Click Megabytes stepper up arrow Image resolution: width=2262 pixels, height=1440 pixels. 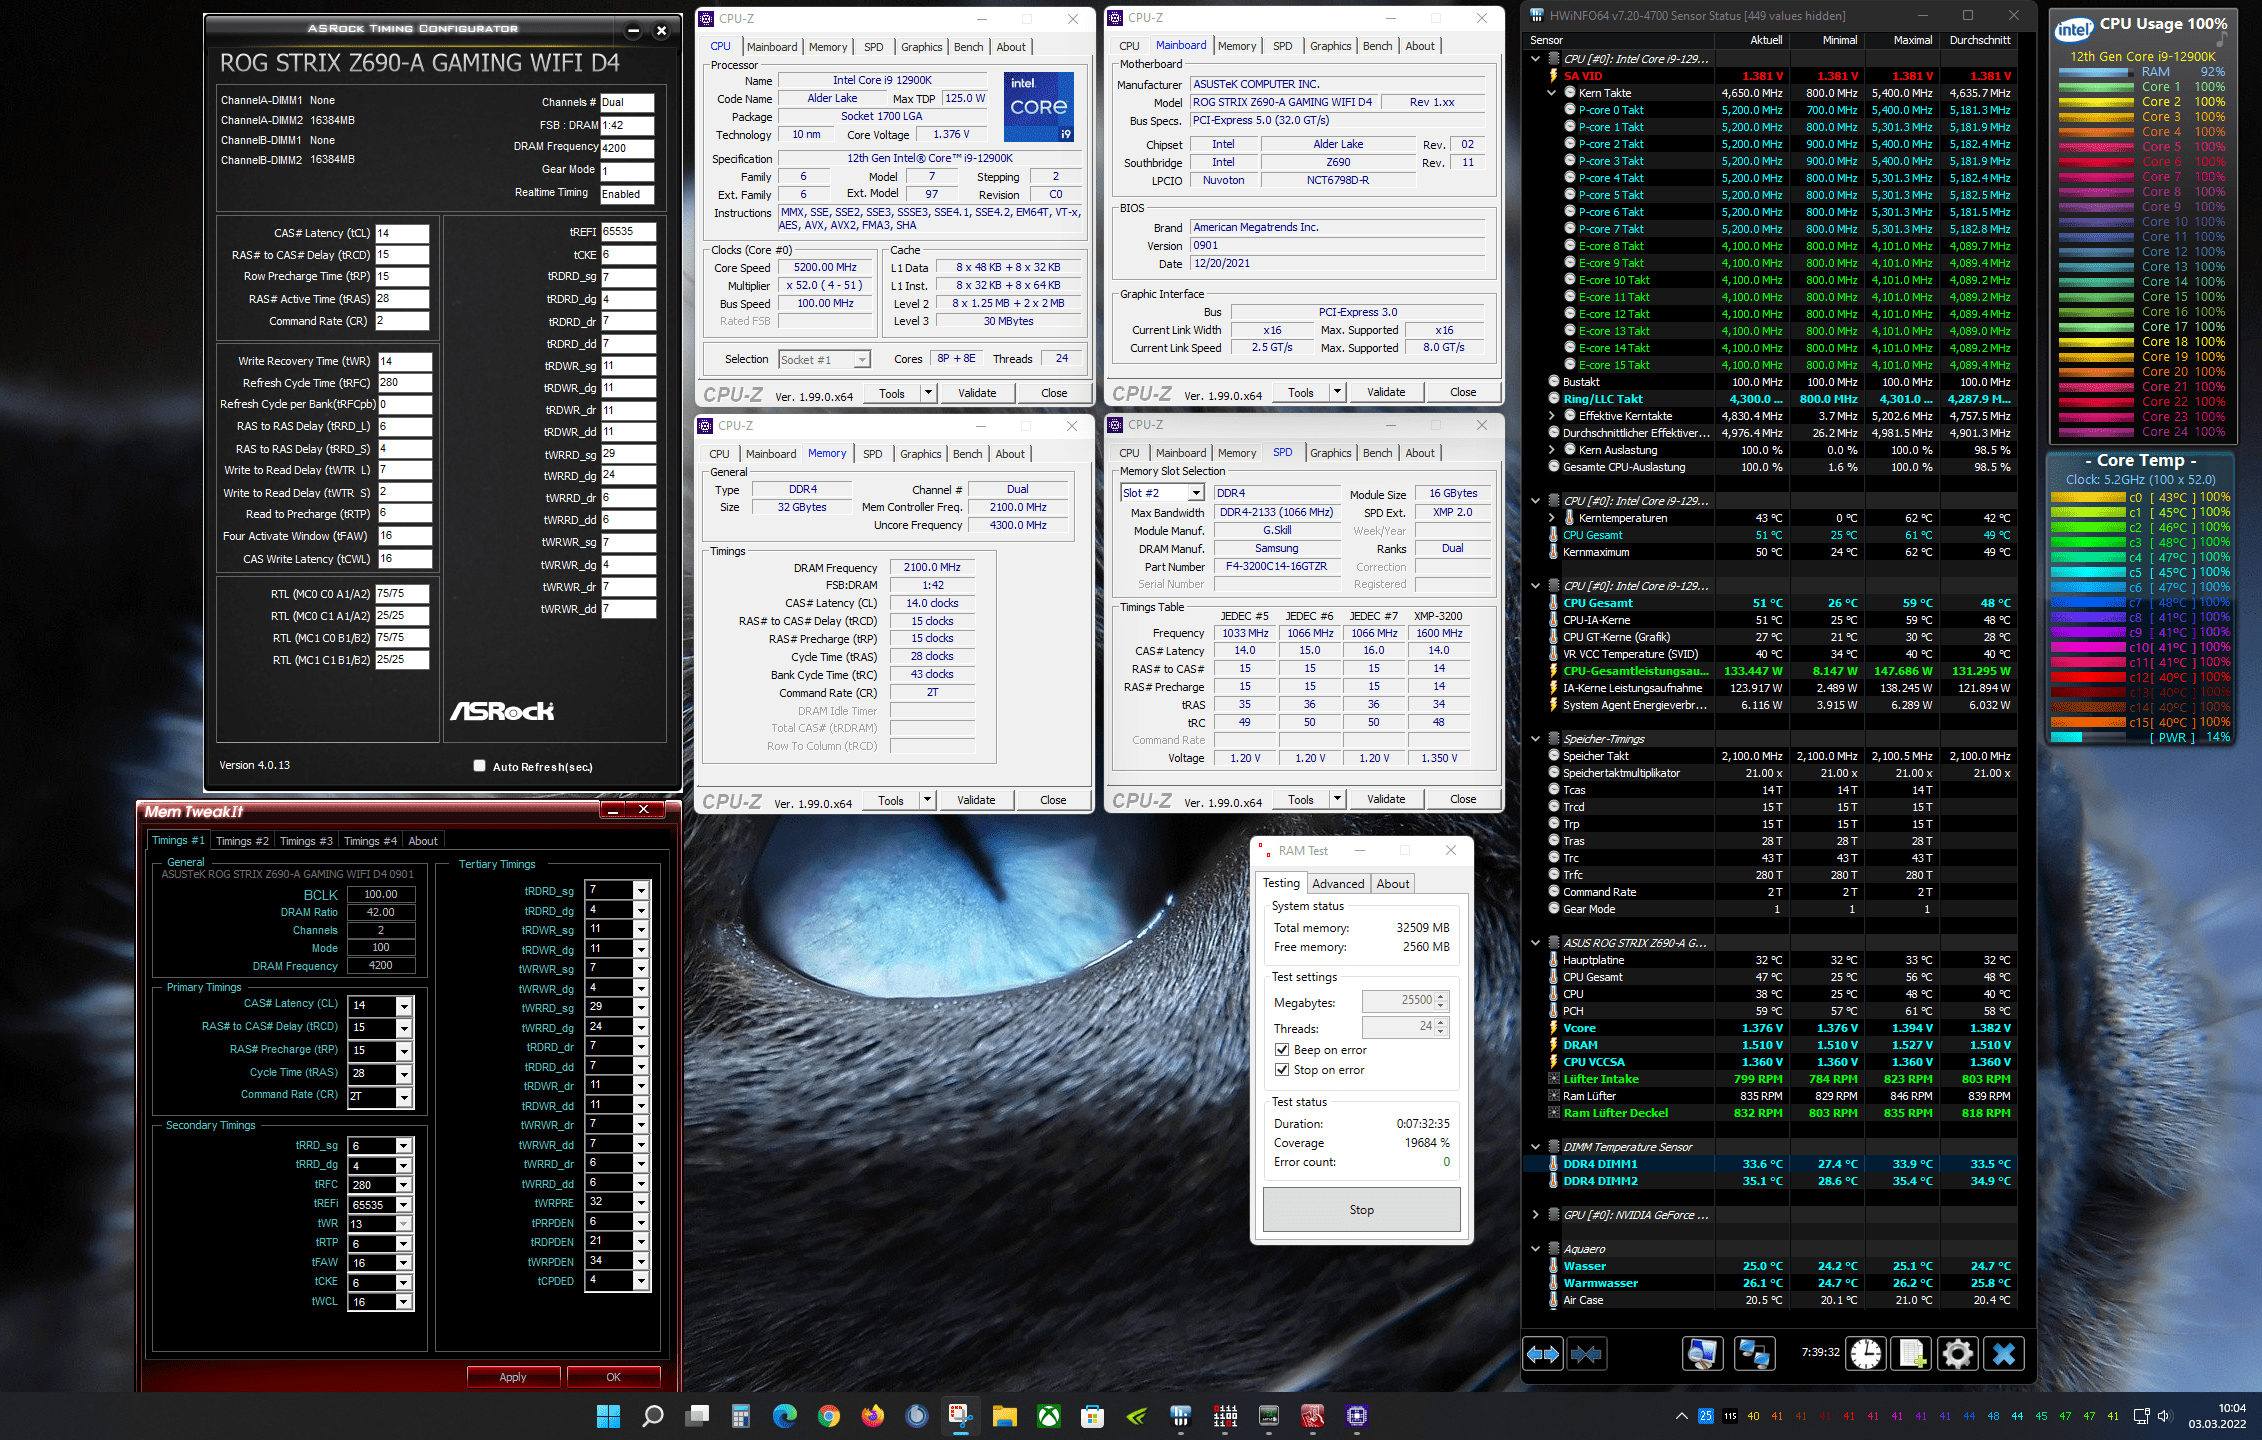tap(1441, 997)
